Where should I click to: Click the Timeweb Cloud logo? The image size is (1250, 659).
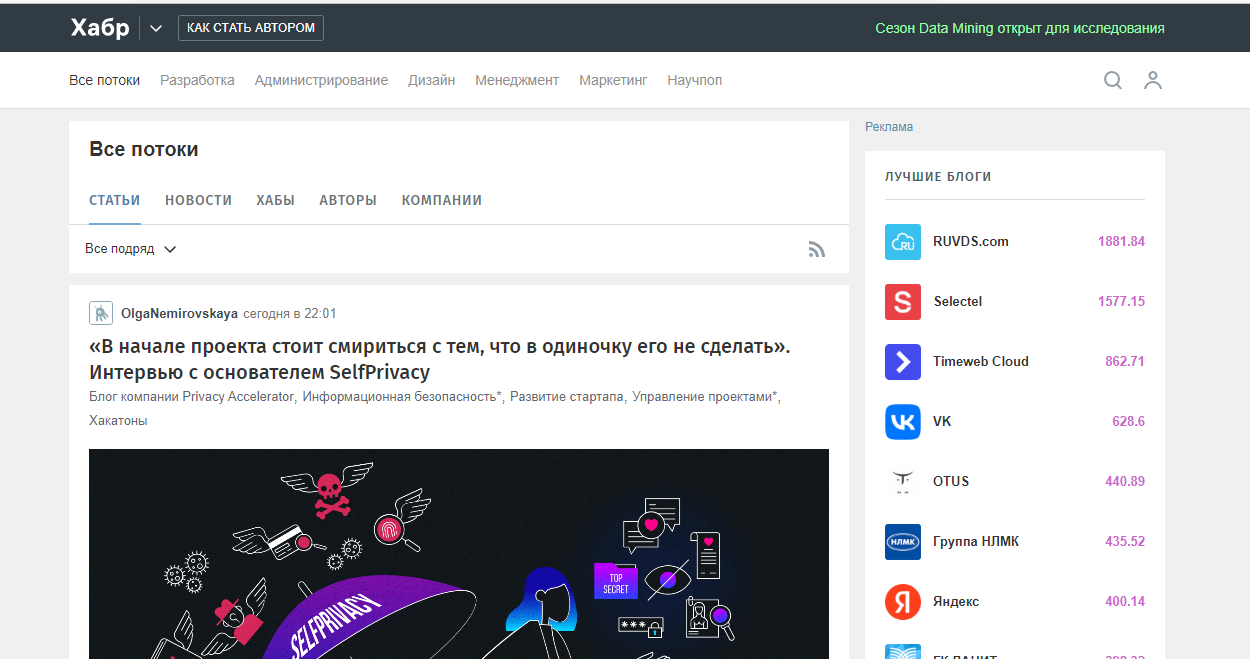[903, 362]
